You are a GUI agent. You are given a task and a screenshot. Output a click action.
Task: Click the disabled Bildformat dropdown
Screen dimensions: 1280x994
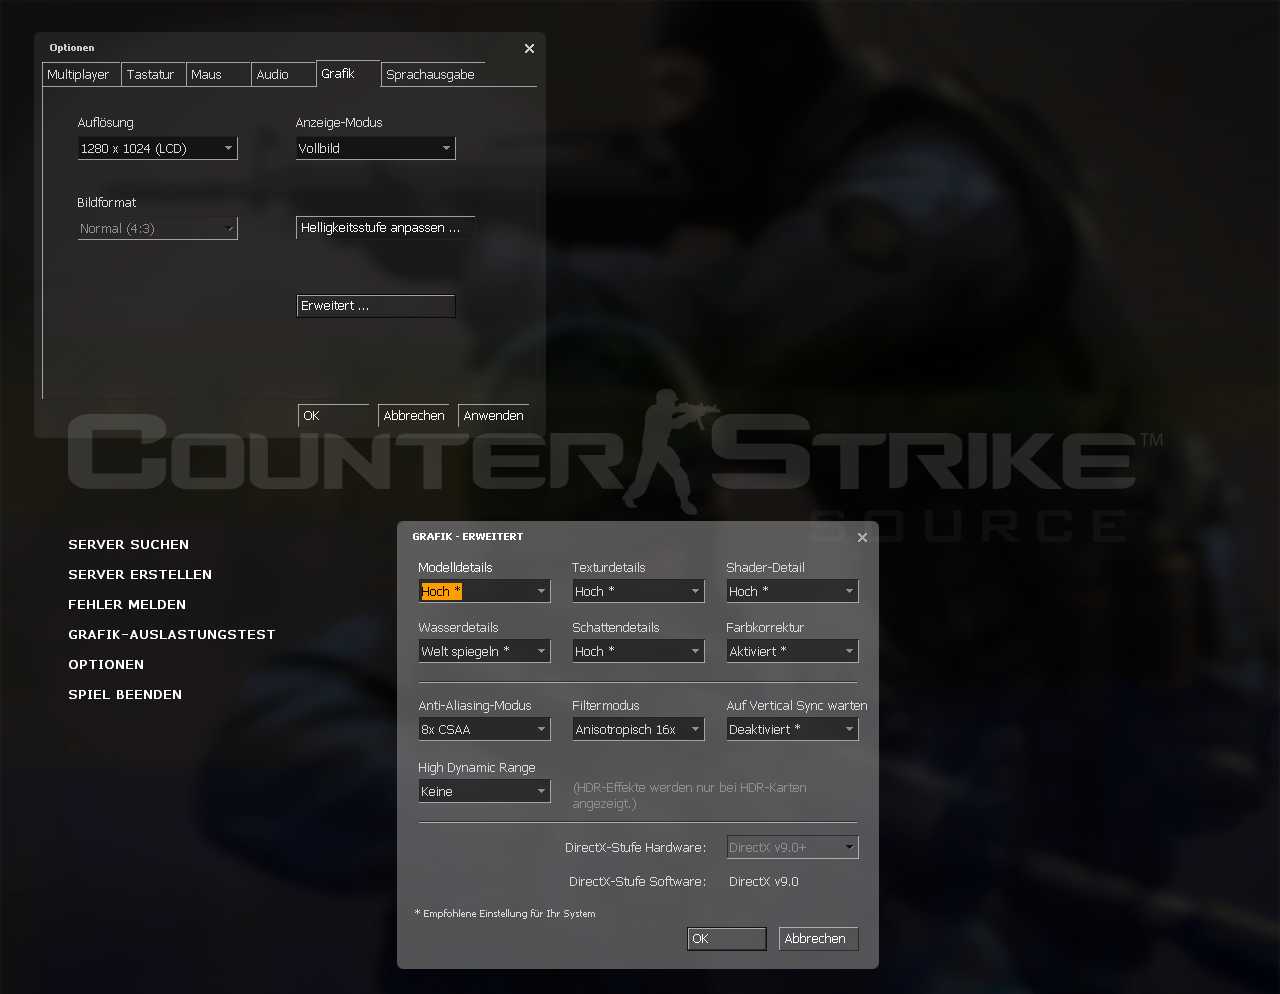coord(157,229)
